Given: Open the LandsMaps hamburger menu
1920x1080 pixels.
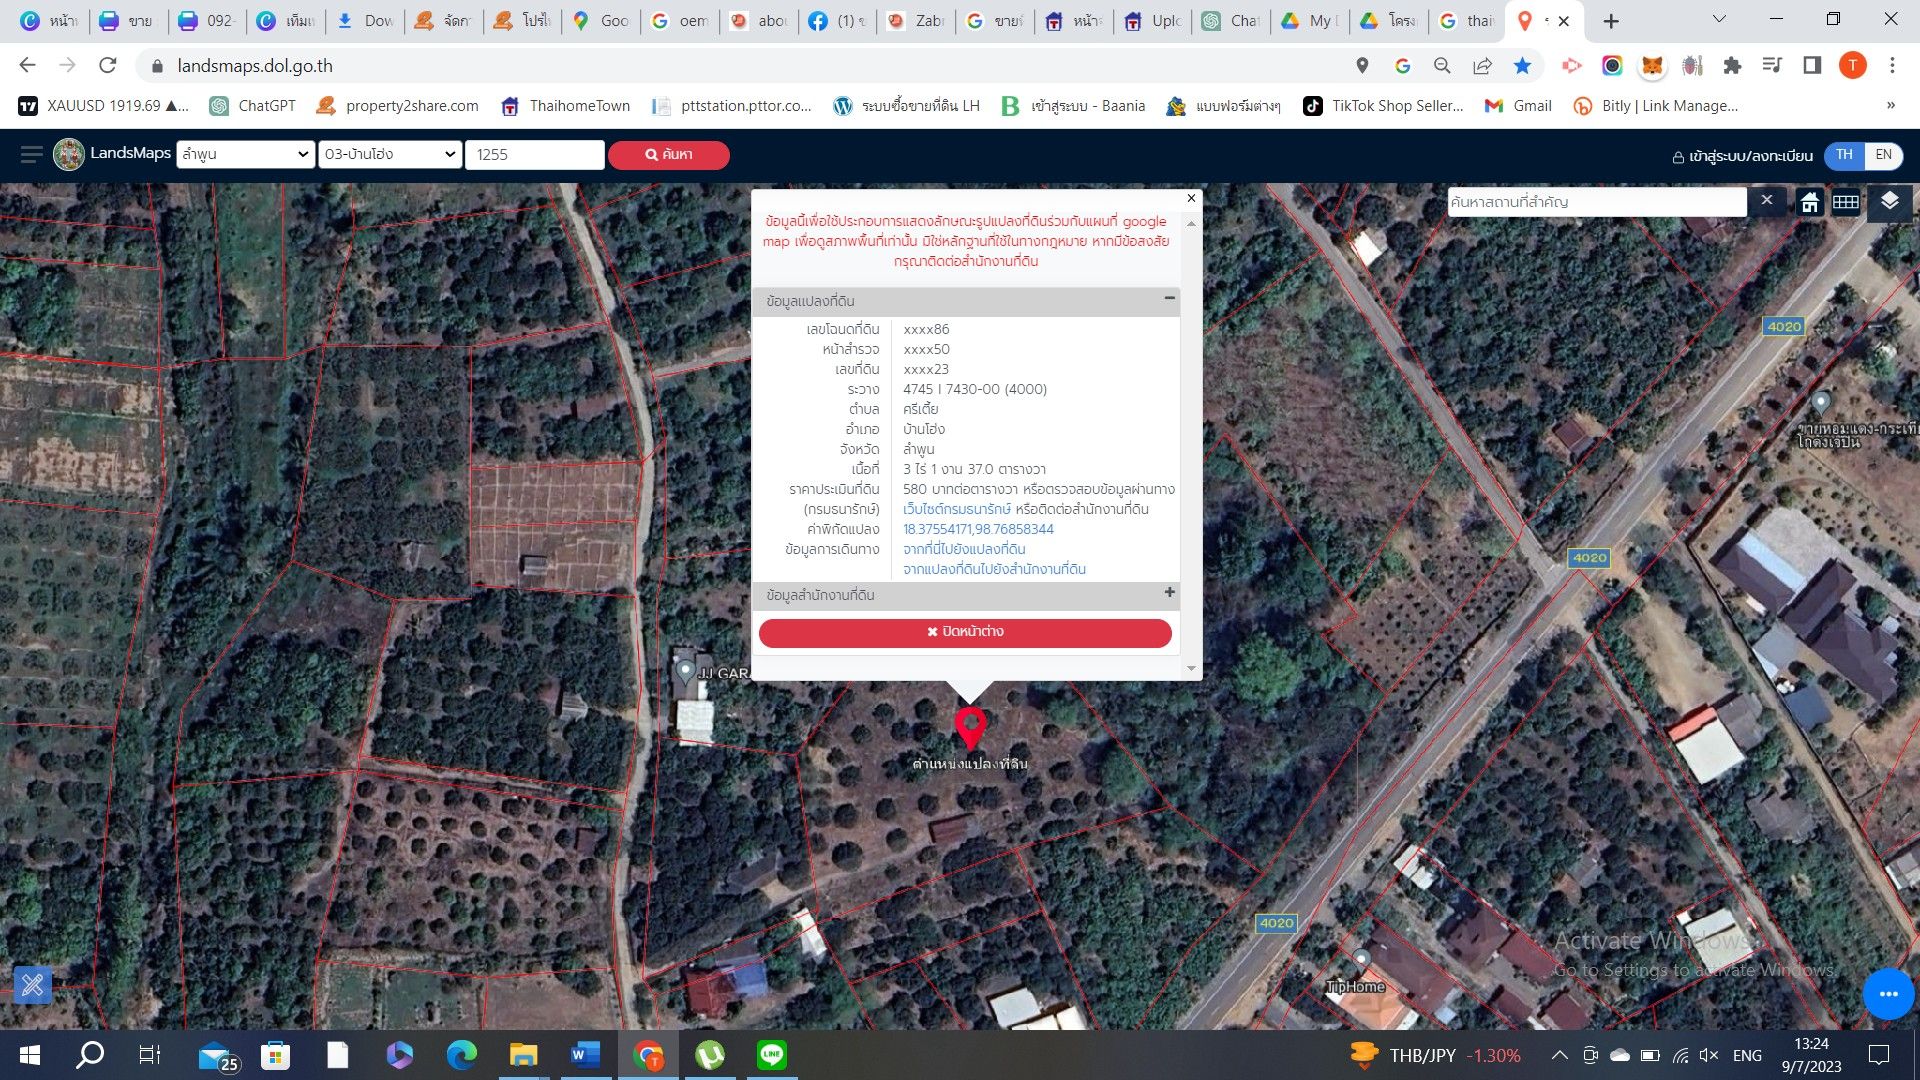Looking at the screenshot, I should click(31, 154).
